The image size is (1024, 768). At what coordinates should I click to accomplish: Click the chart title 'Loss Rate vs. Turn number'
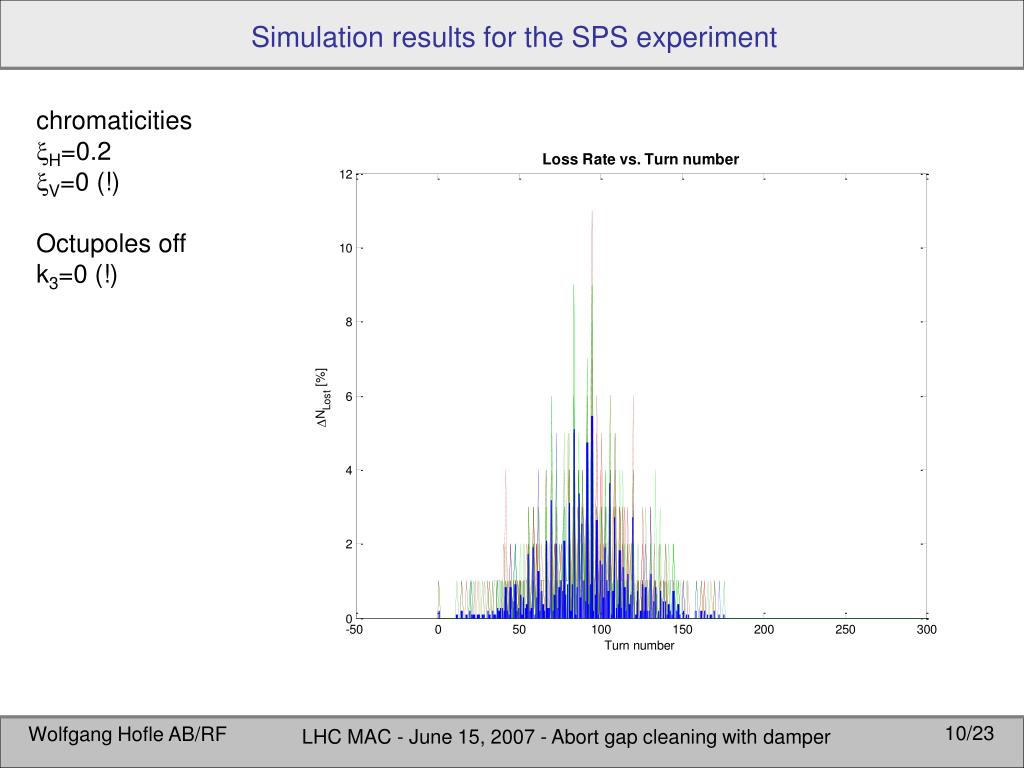click(641, 159)
